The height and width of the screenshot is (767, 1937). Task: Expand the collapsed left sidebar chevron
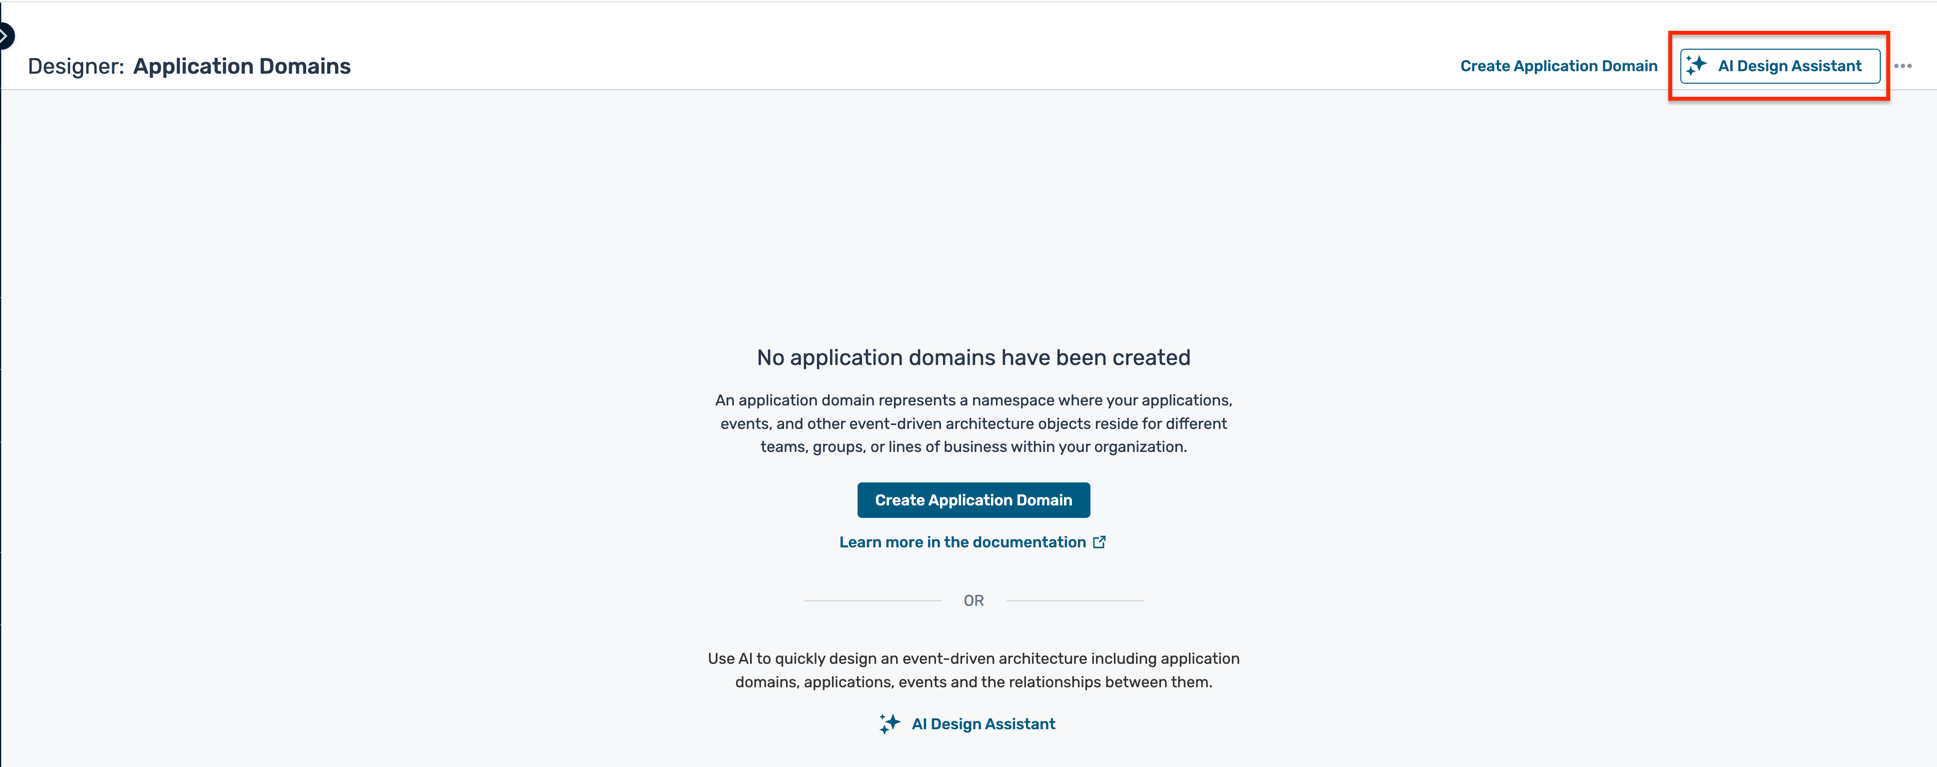(5, 36)
